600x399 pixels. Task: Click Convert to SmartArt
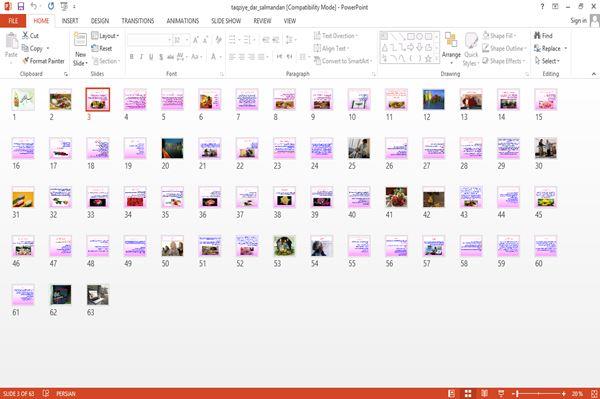coord(343,61)
